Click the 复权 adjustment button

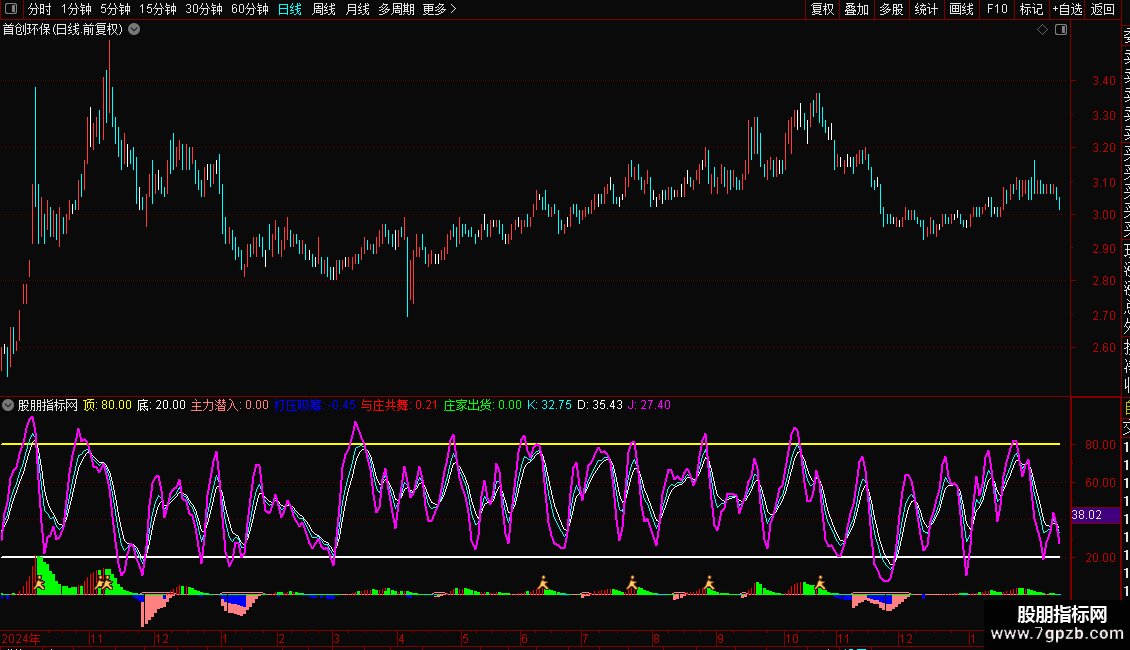[822, 9]
